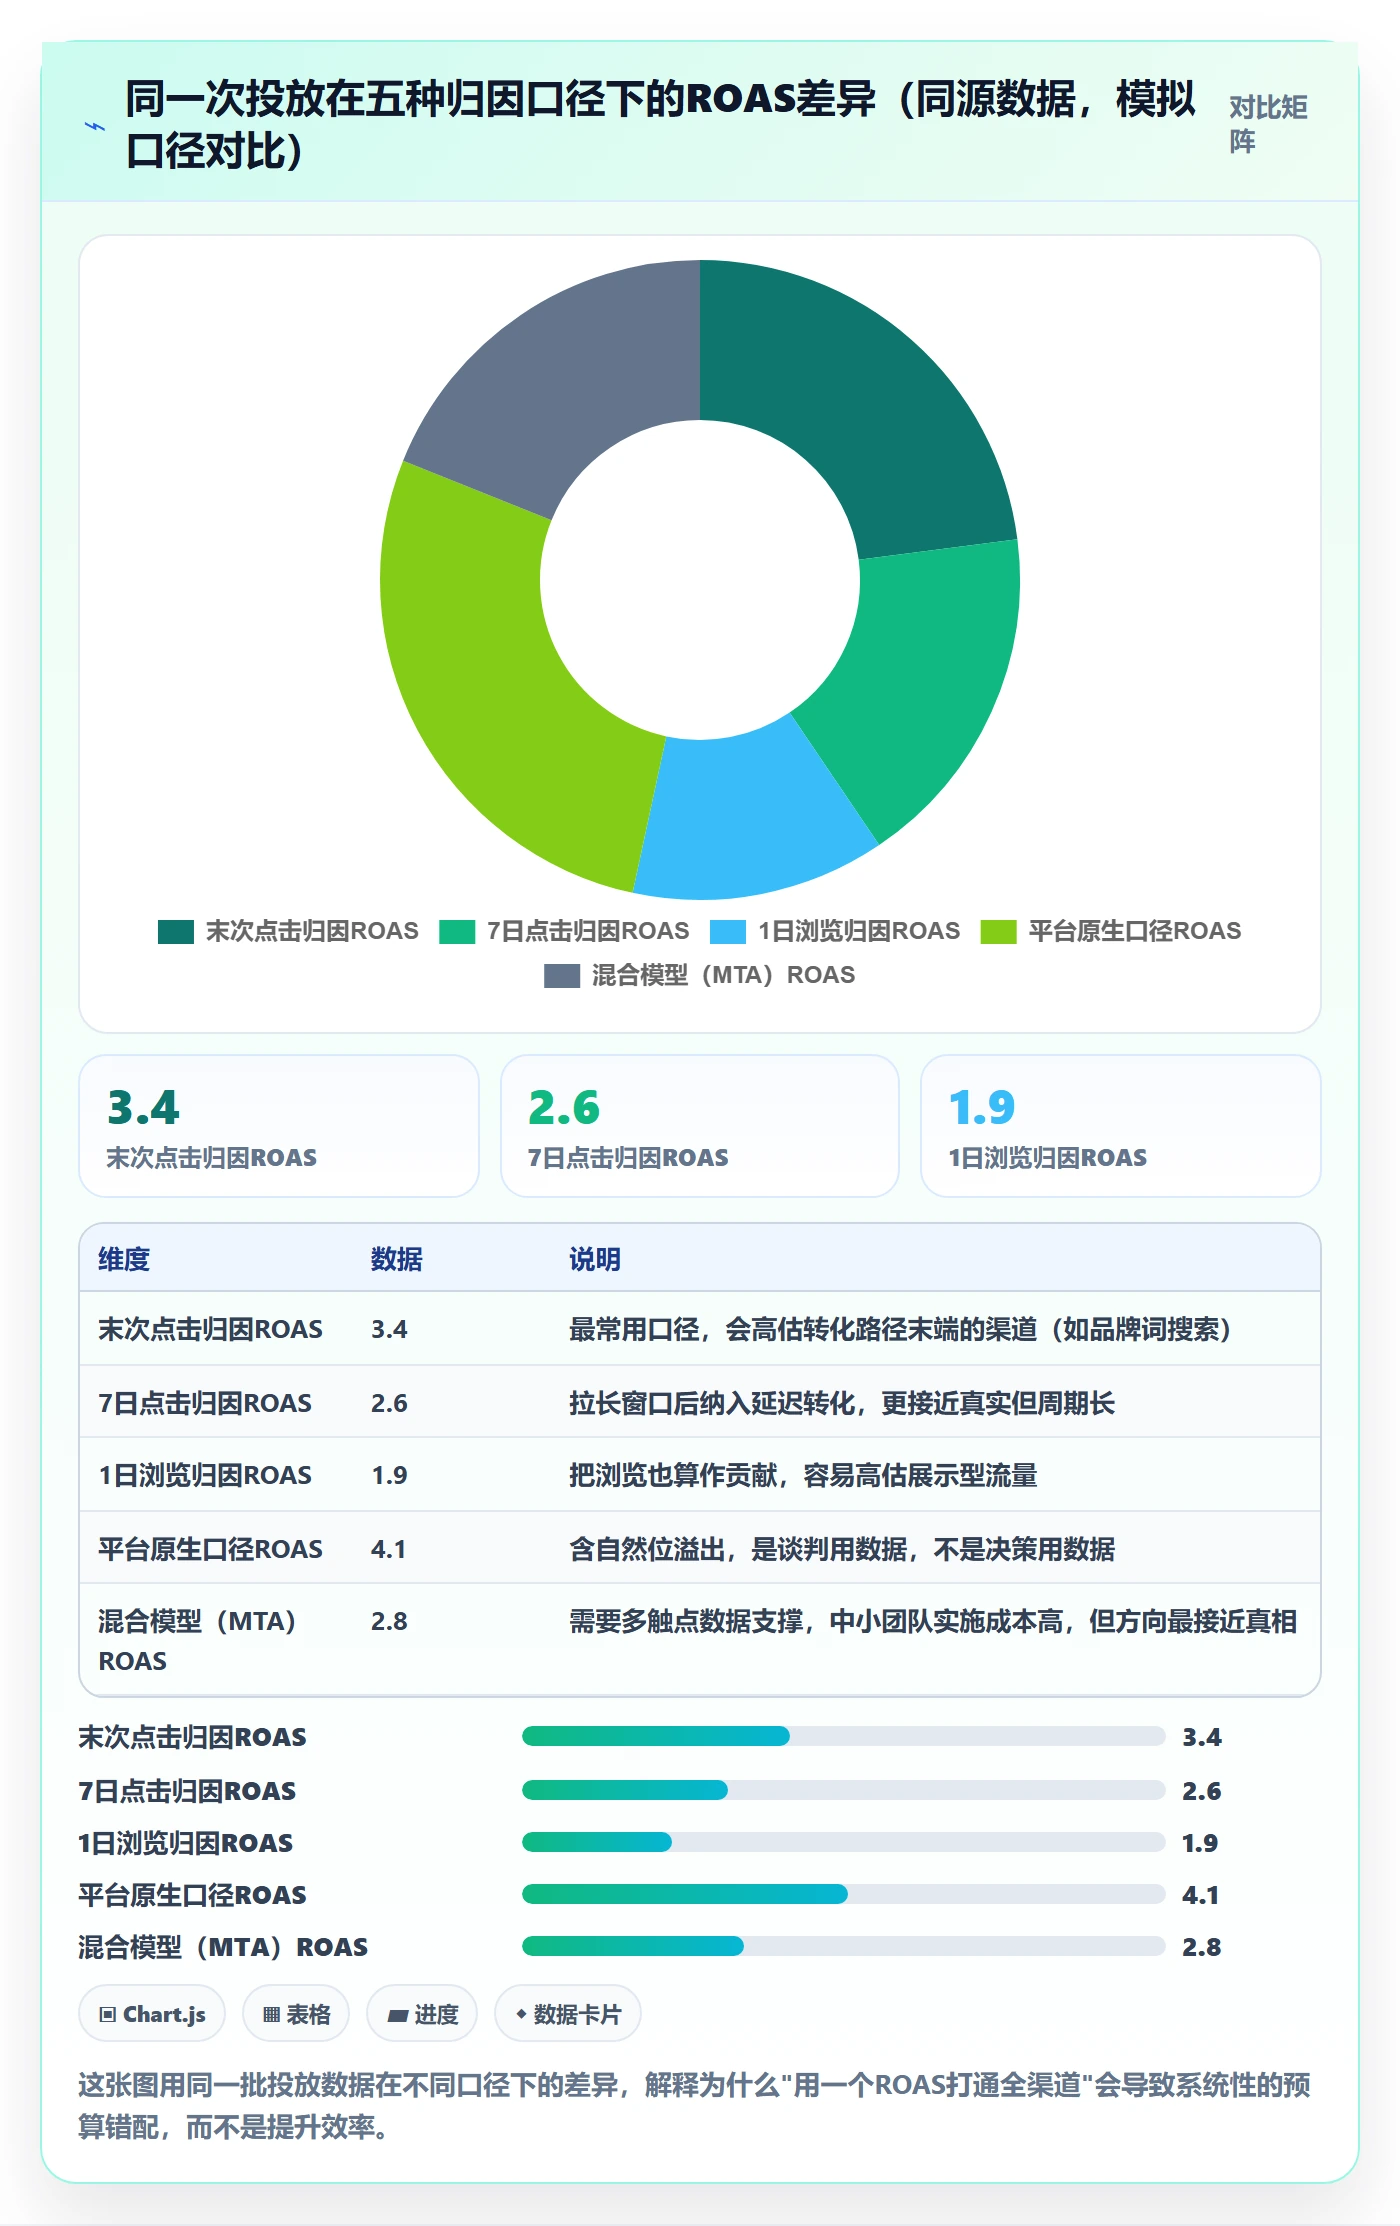This screenshot has width=1400, height=2226.
Task: Click table value 2.6 in 7日点击 row
Action: [389, 1403]
